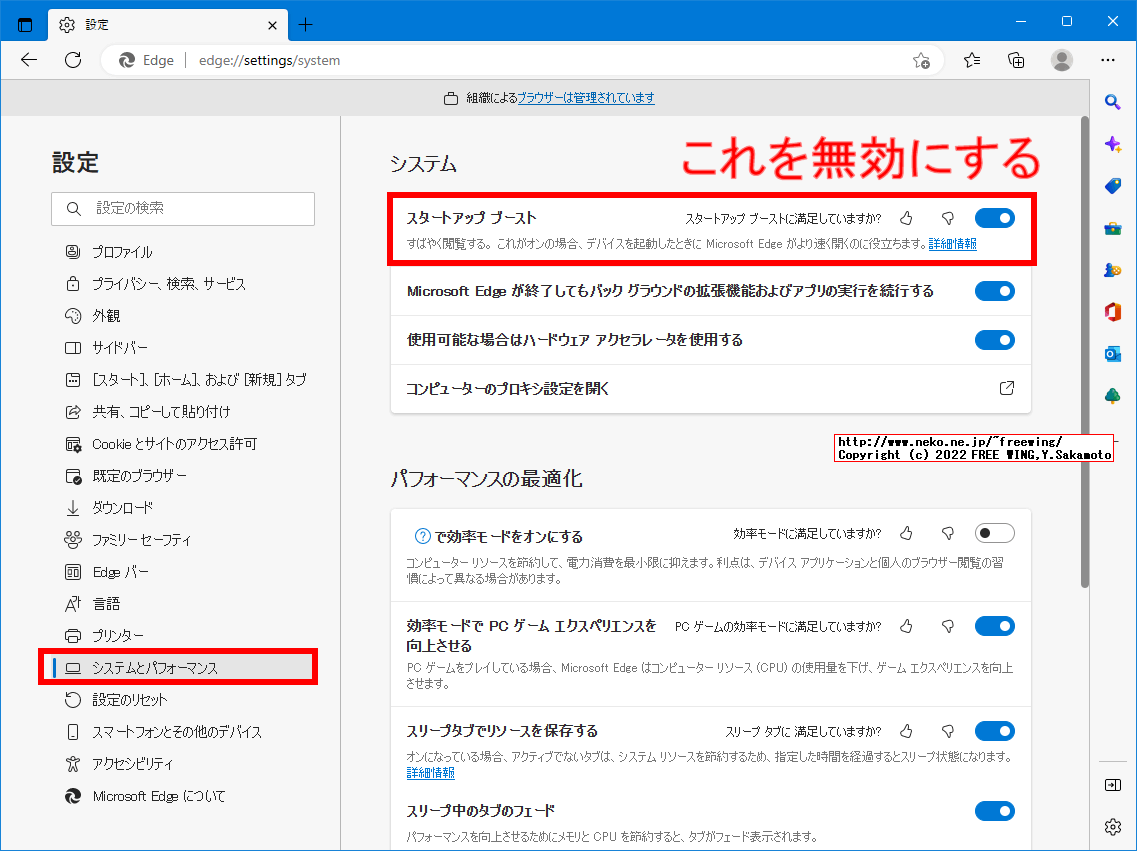
Task: Open the Outlook sidebar panel
Action: pyautogui.click(x=1112, y=353)
